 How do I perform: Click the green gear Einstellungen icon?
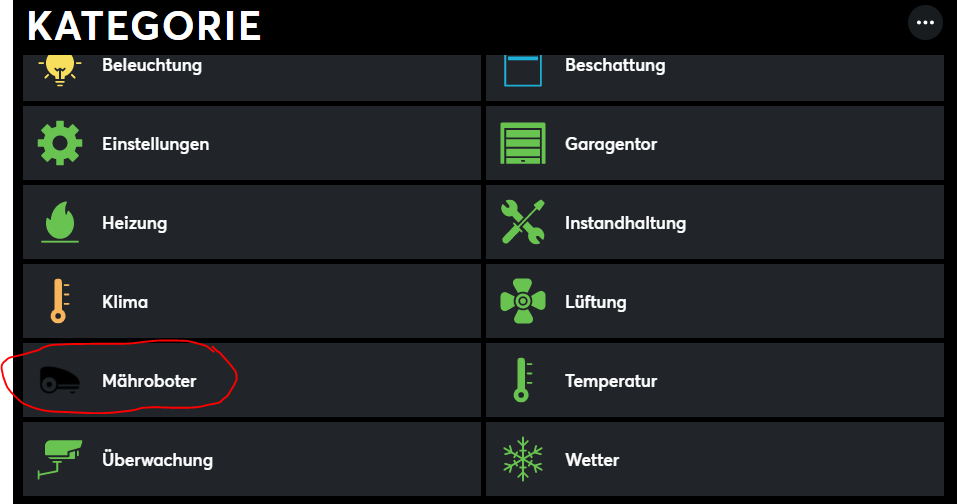tap(59, 144)
